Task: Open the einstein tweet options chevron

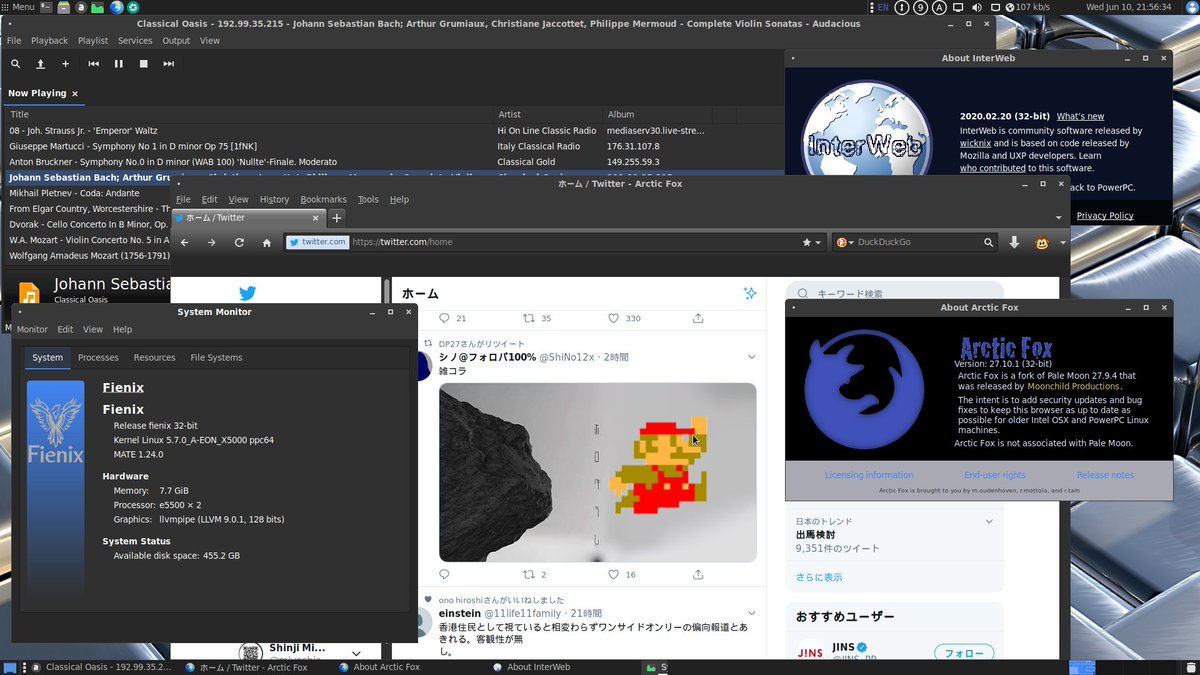Action: click(752, 613)
